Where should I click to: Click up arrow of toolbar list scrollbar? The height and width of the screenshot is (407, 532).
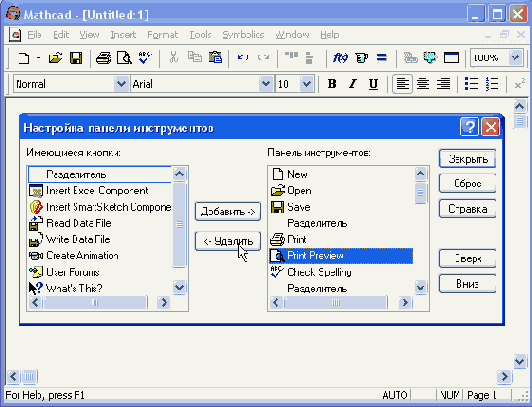click(420, 174)
